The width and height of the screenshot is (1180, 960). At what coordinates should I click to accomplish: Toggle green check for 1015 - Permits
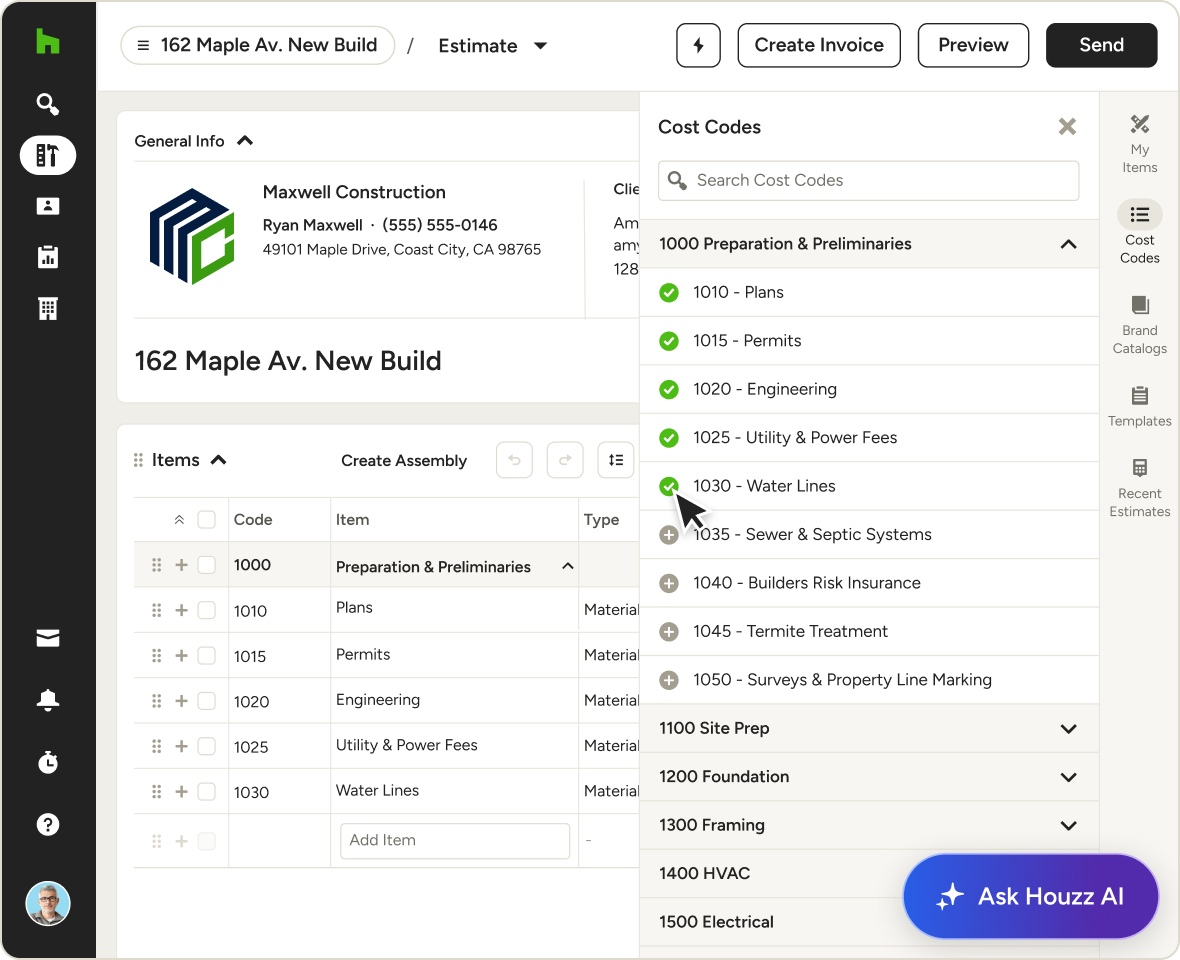[x=669, y=341]
